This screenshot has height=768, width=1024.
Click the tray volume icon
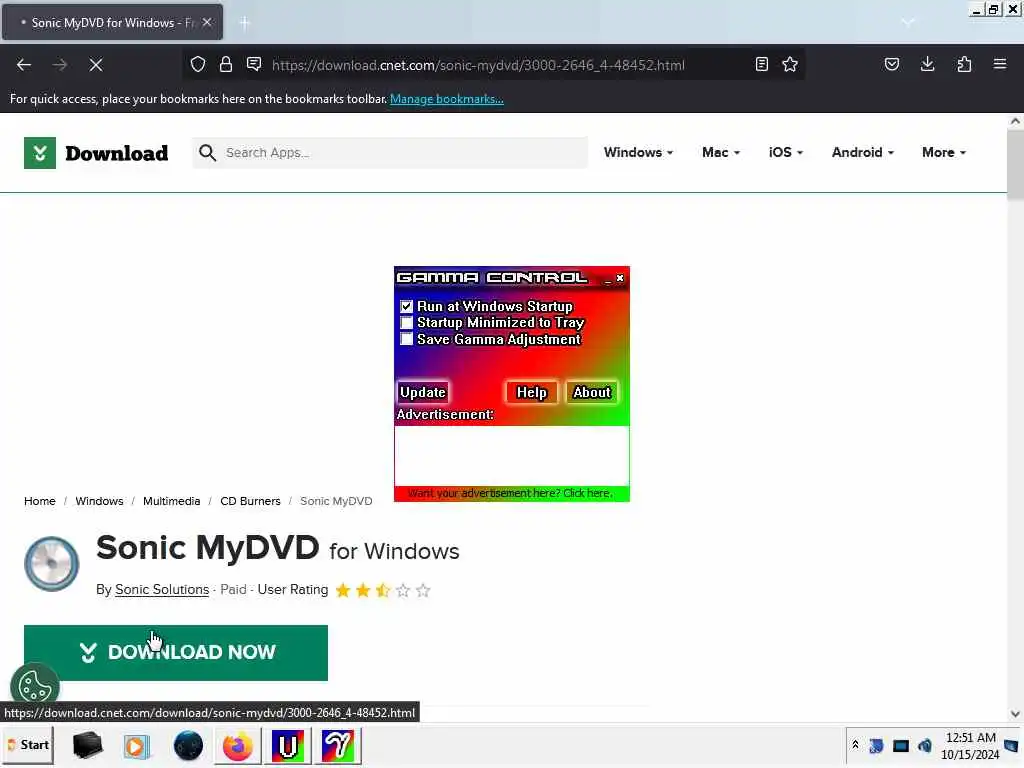click(925, 745)
